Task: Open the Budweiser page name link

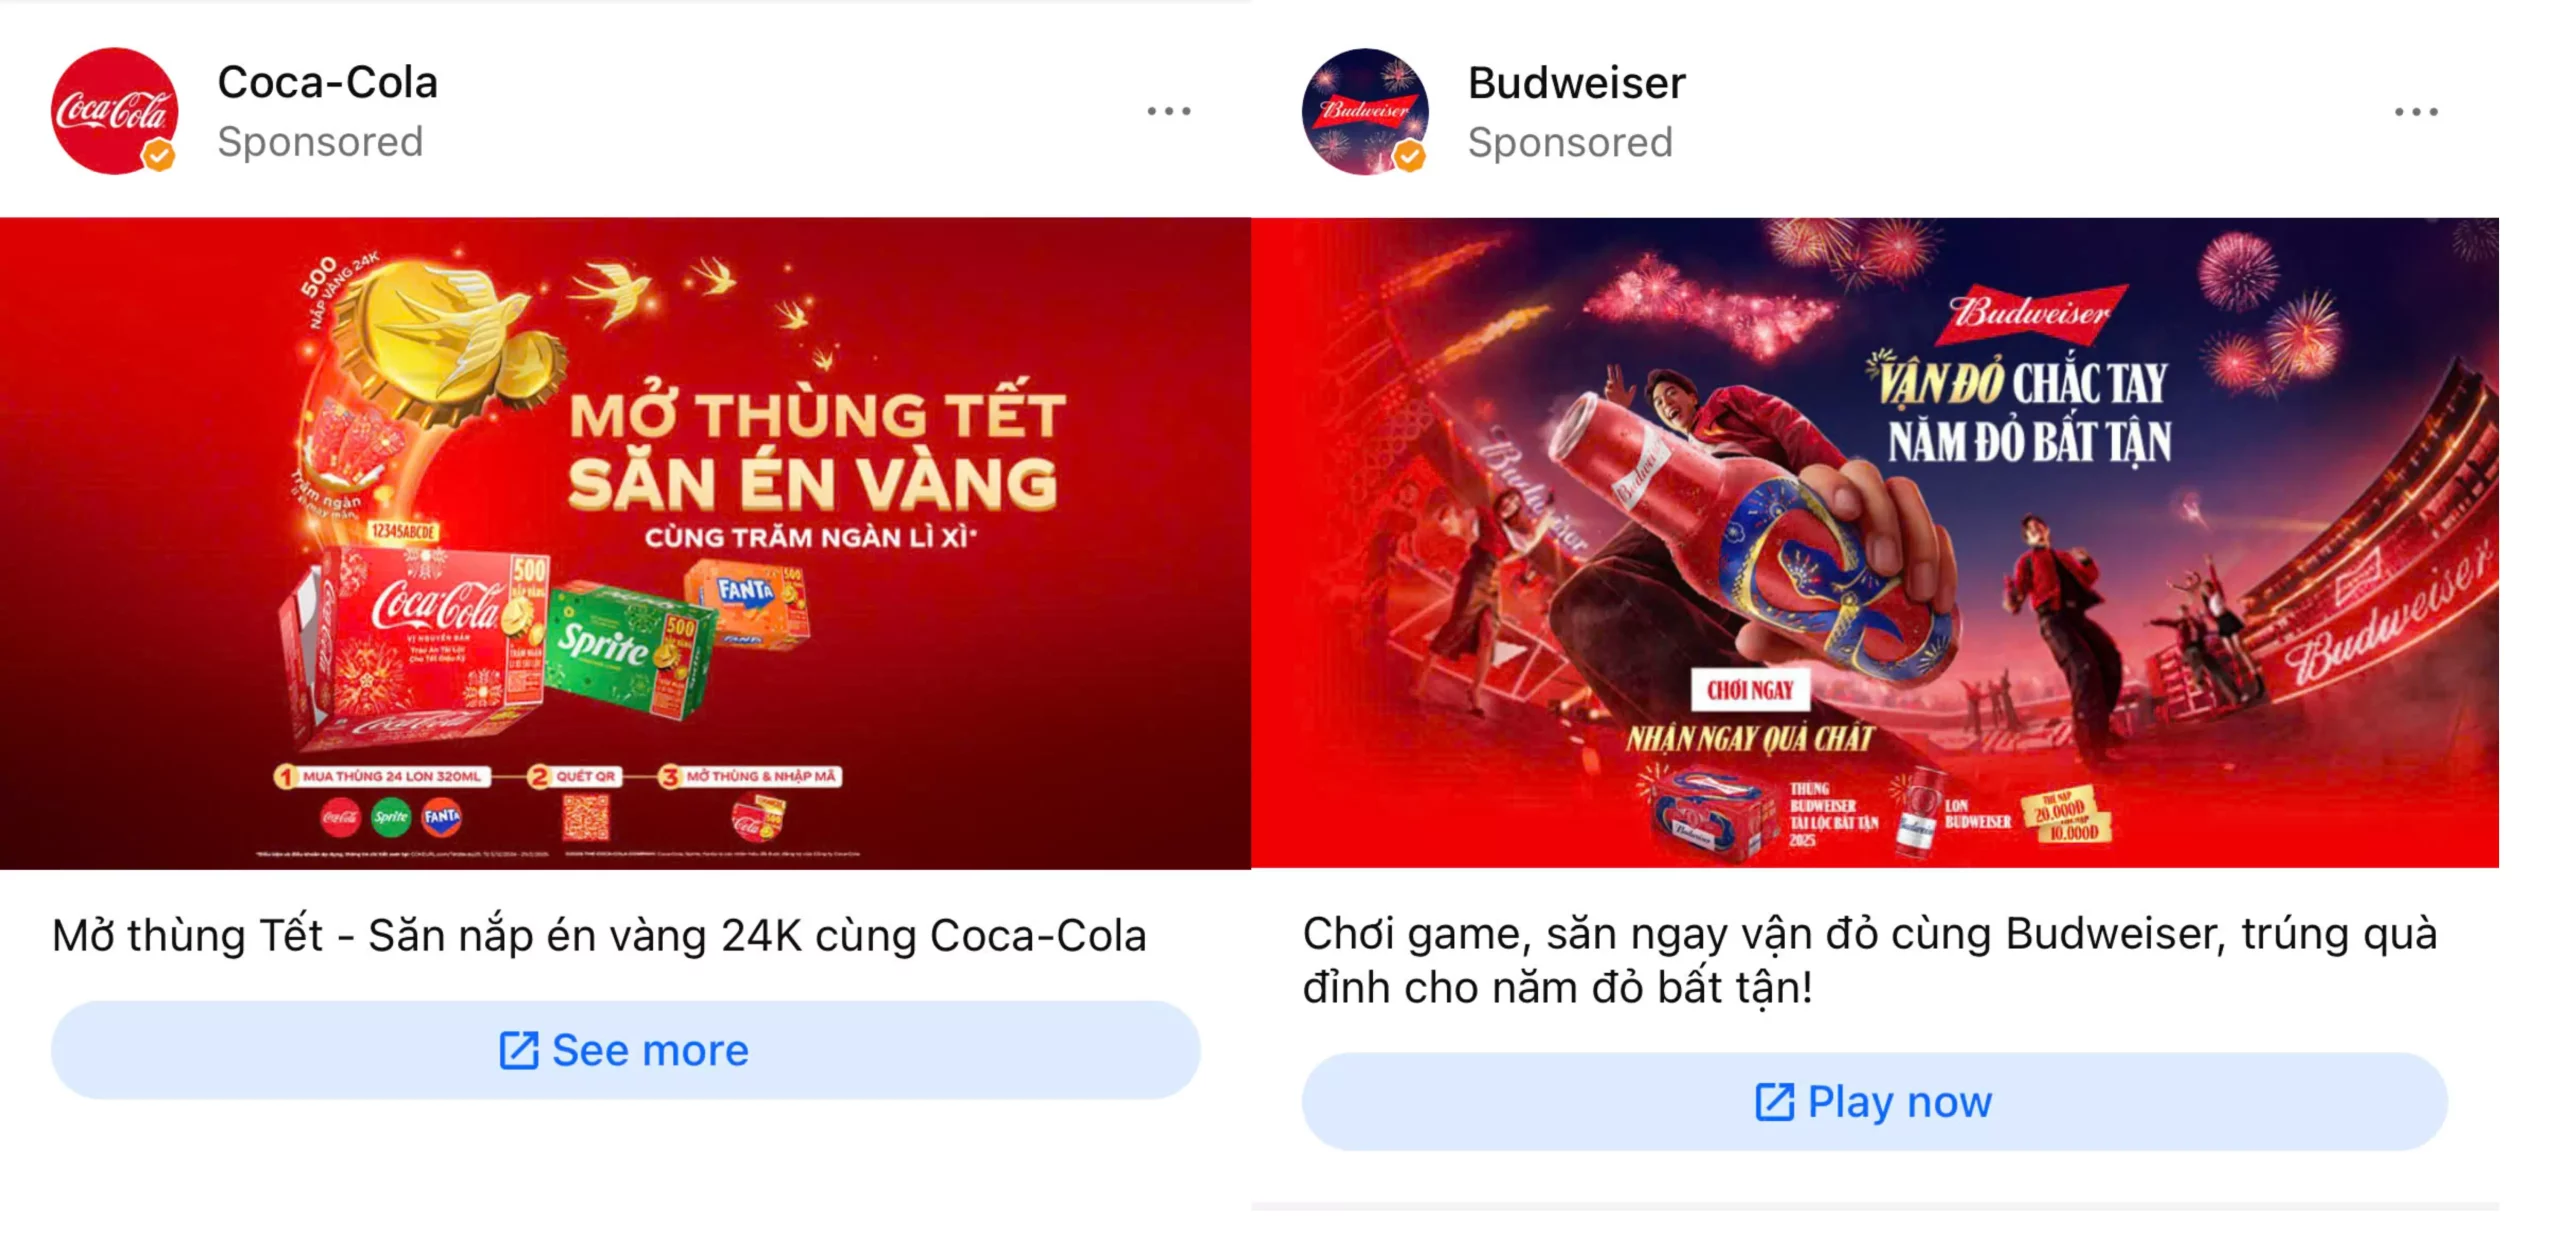Action: coord(1576,83)
